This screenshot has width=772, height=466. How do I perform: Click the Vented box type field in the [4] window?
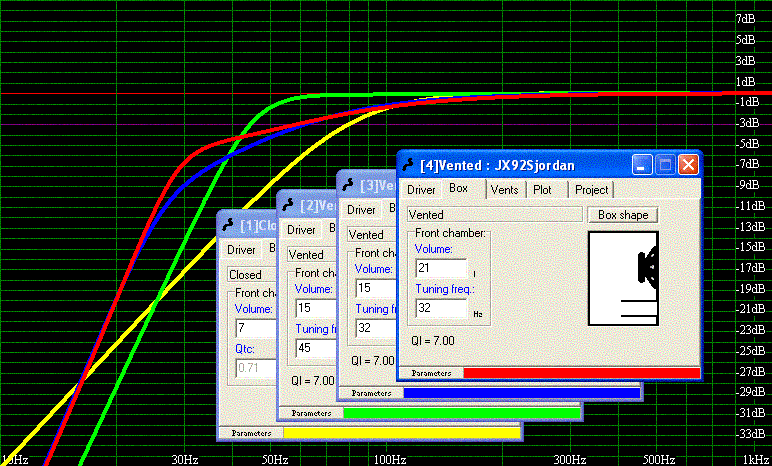click(495, 215)
